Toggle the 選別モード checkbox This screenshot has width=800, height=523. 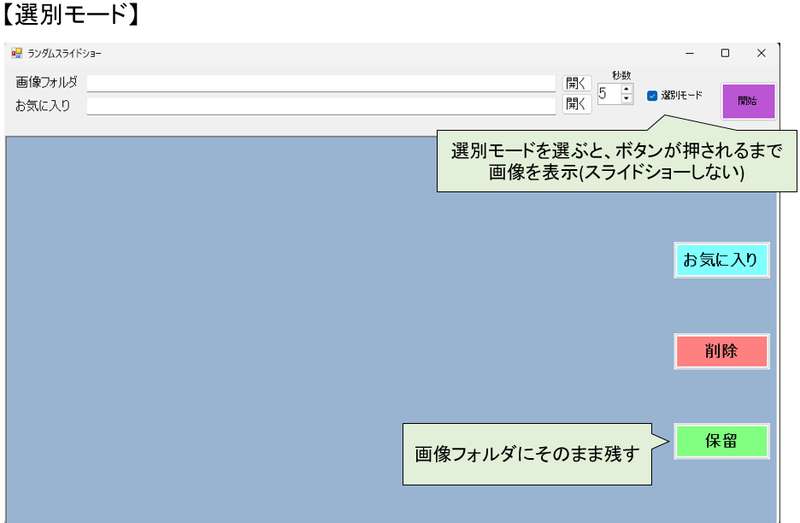tap(652, 96)
